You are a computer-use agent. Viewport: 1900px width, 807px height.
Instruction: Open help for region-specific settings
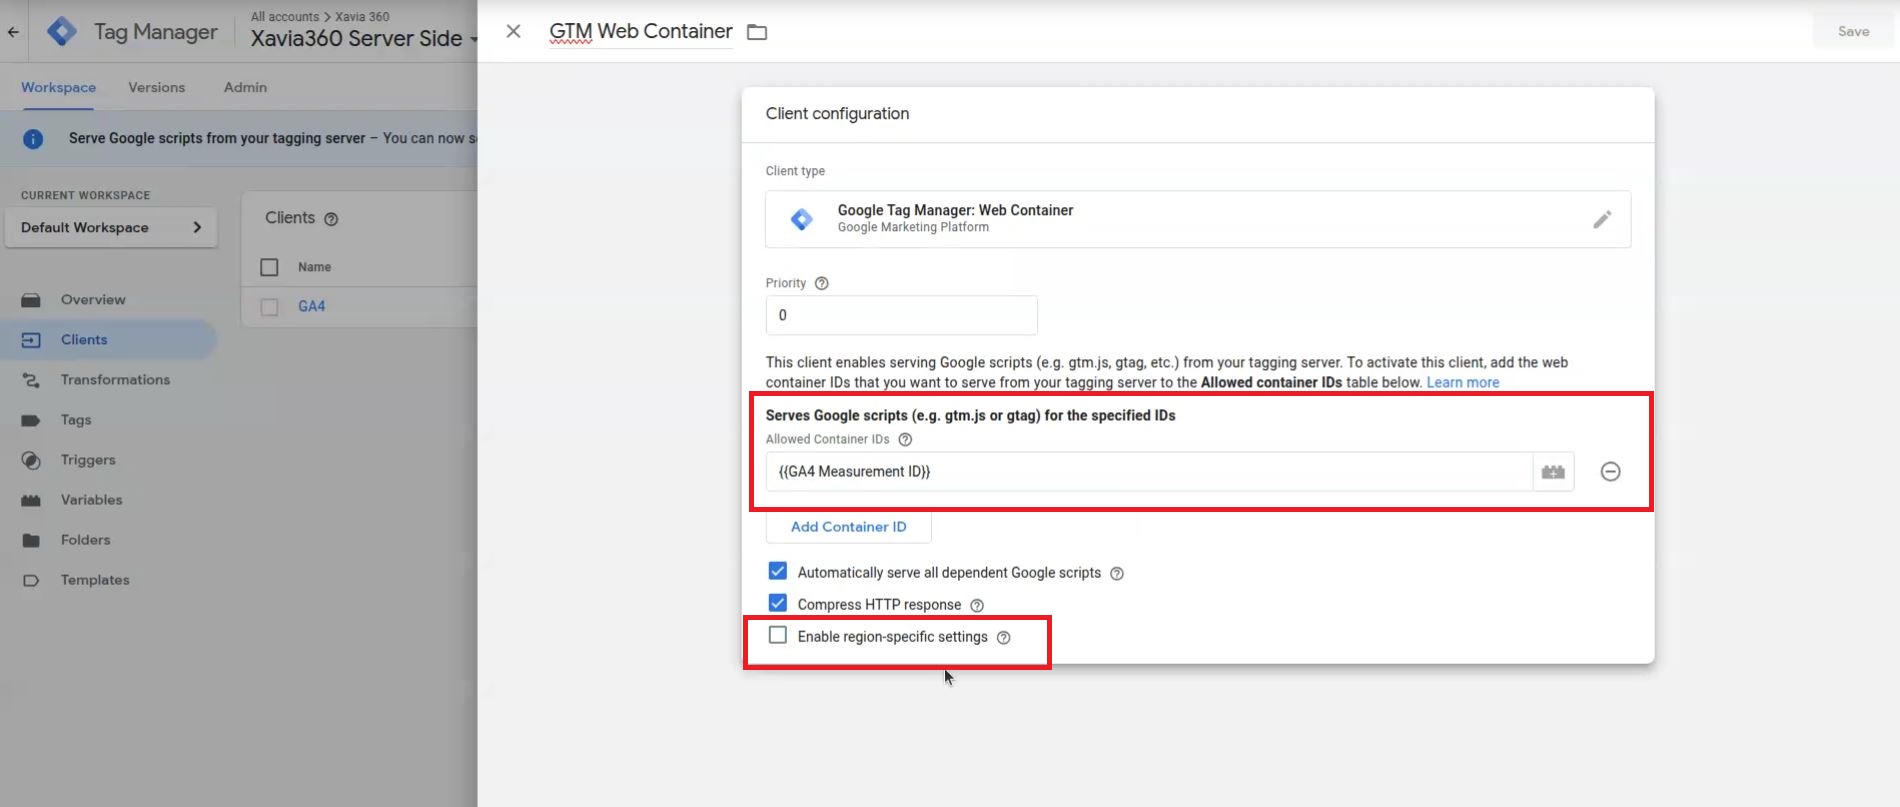point(1003,638)
